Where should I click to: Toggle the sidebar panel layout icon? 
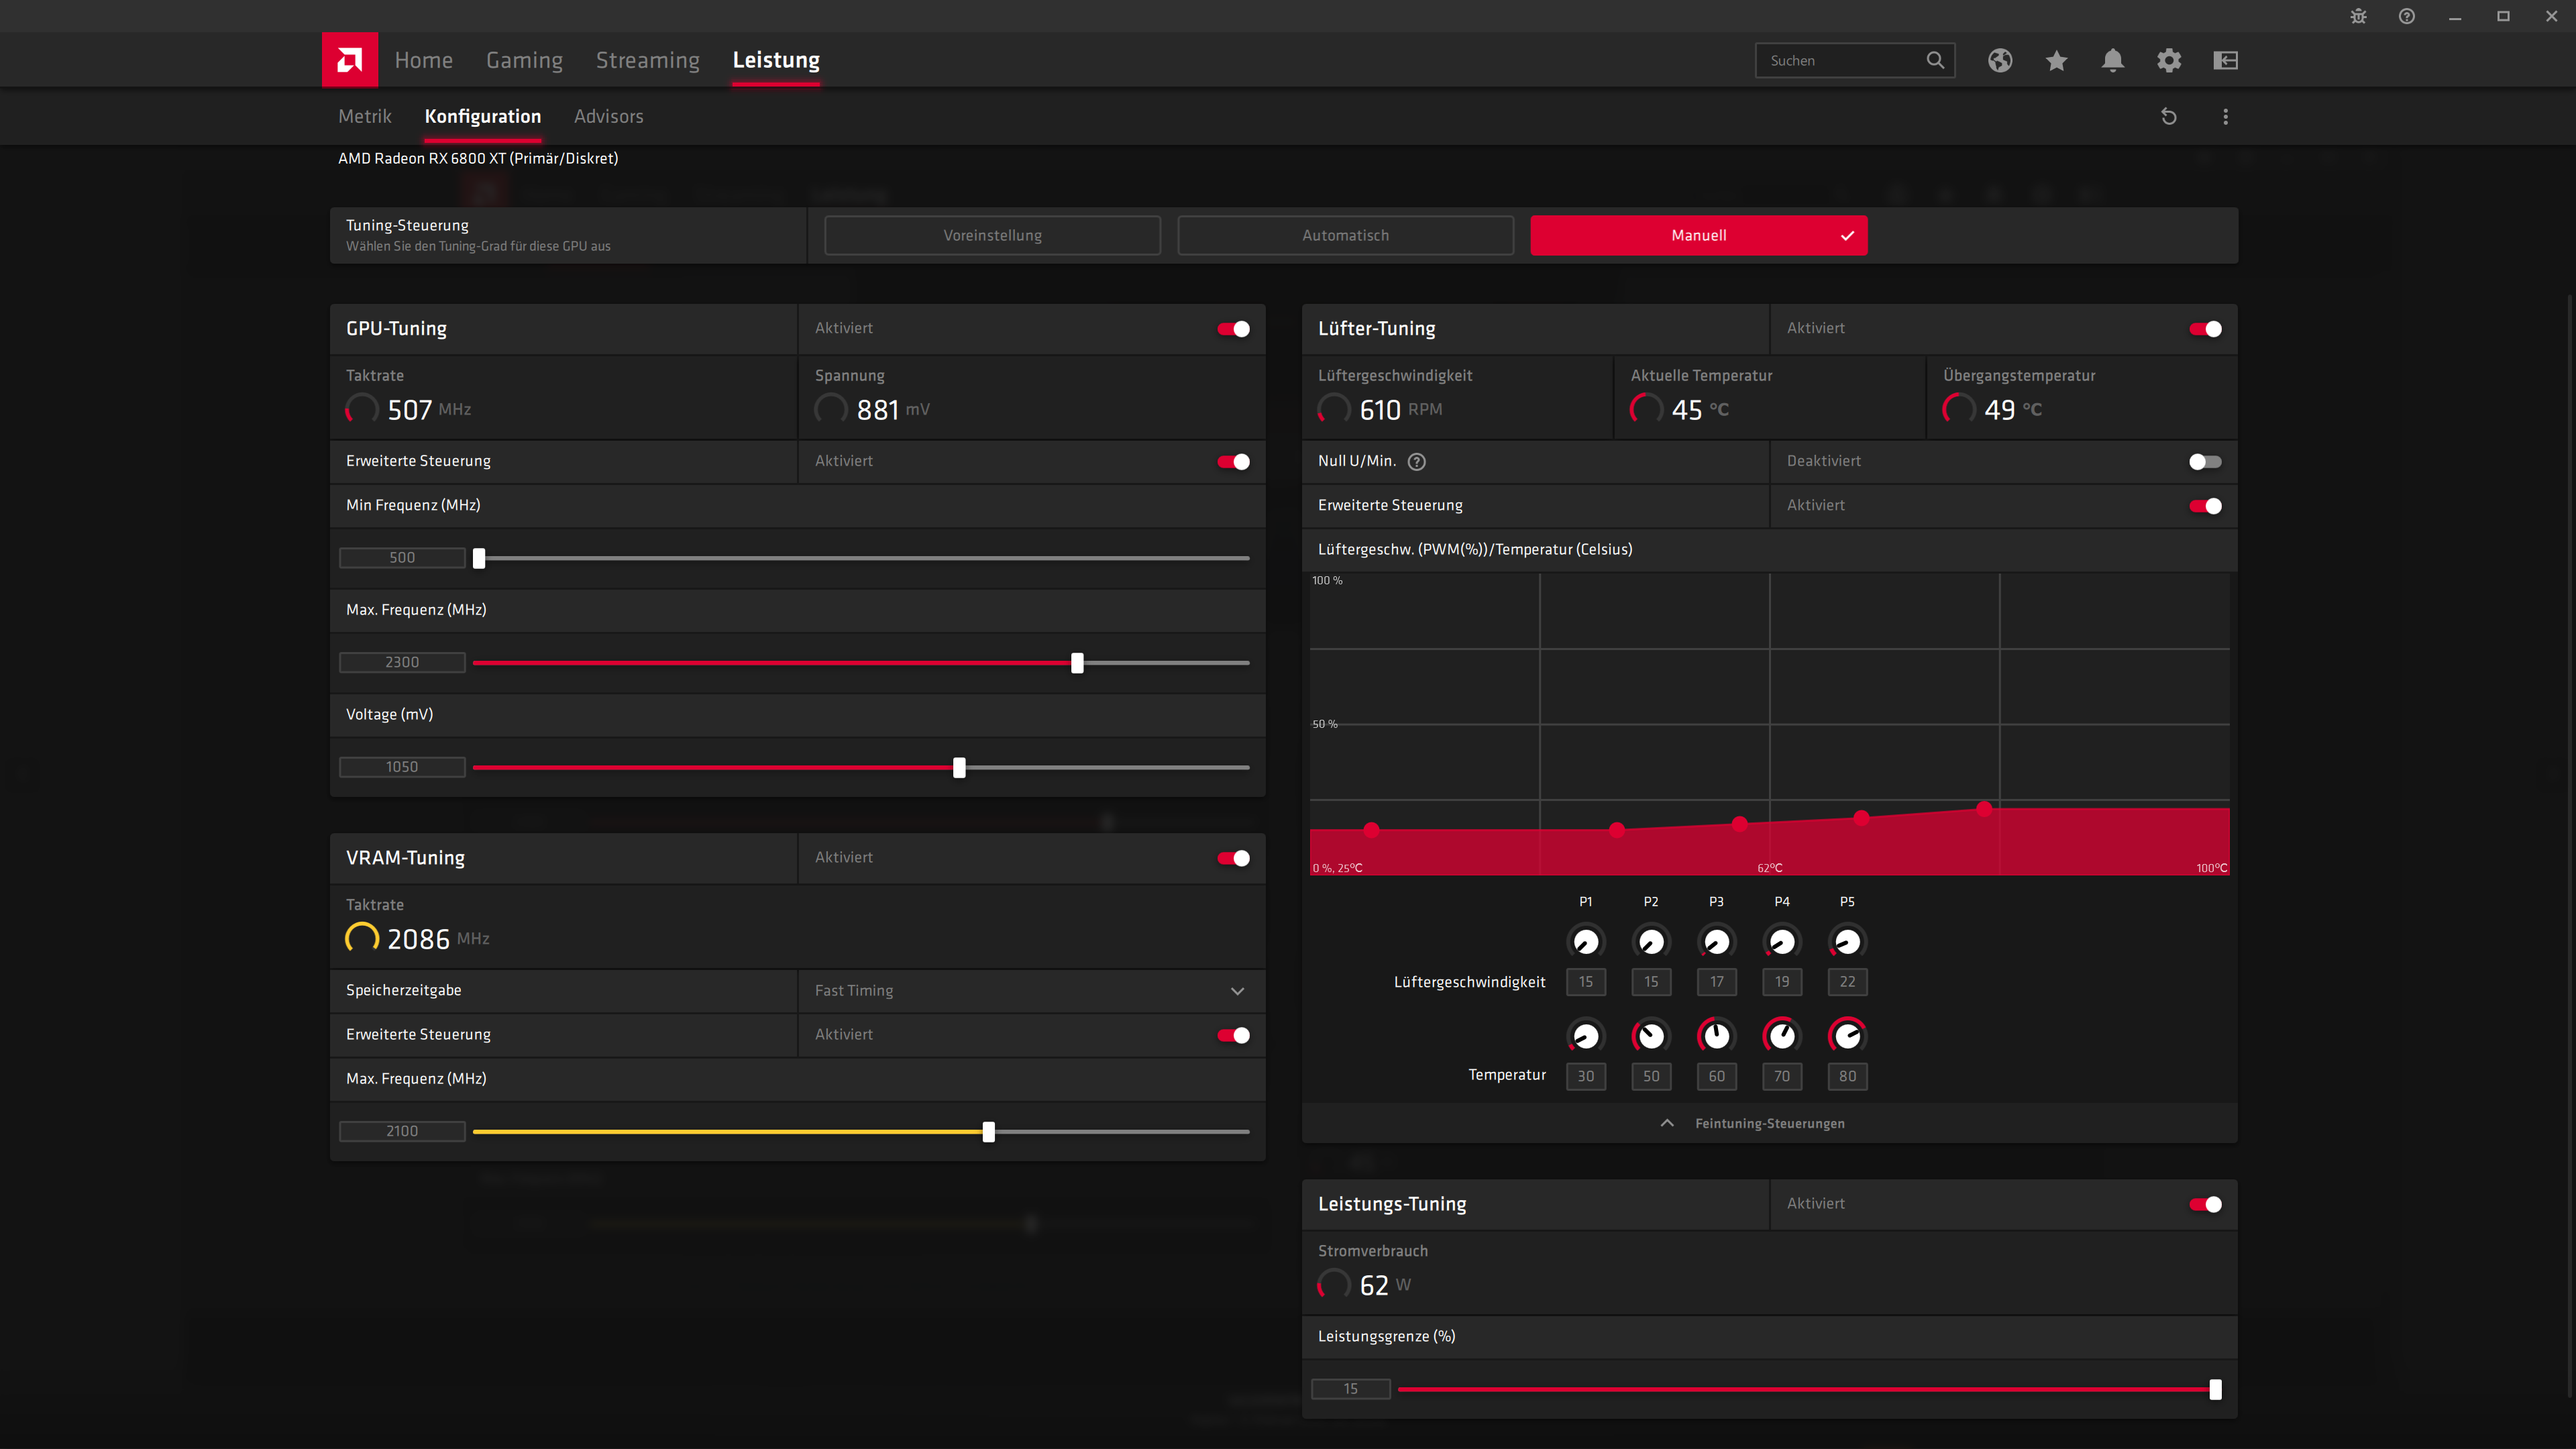[x=2225, y=60]
